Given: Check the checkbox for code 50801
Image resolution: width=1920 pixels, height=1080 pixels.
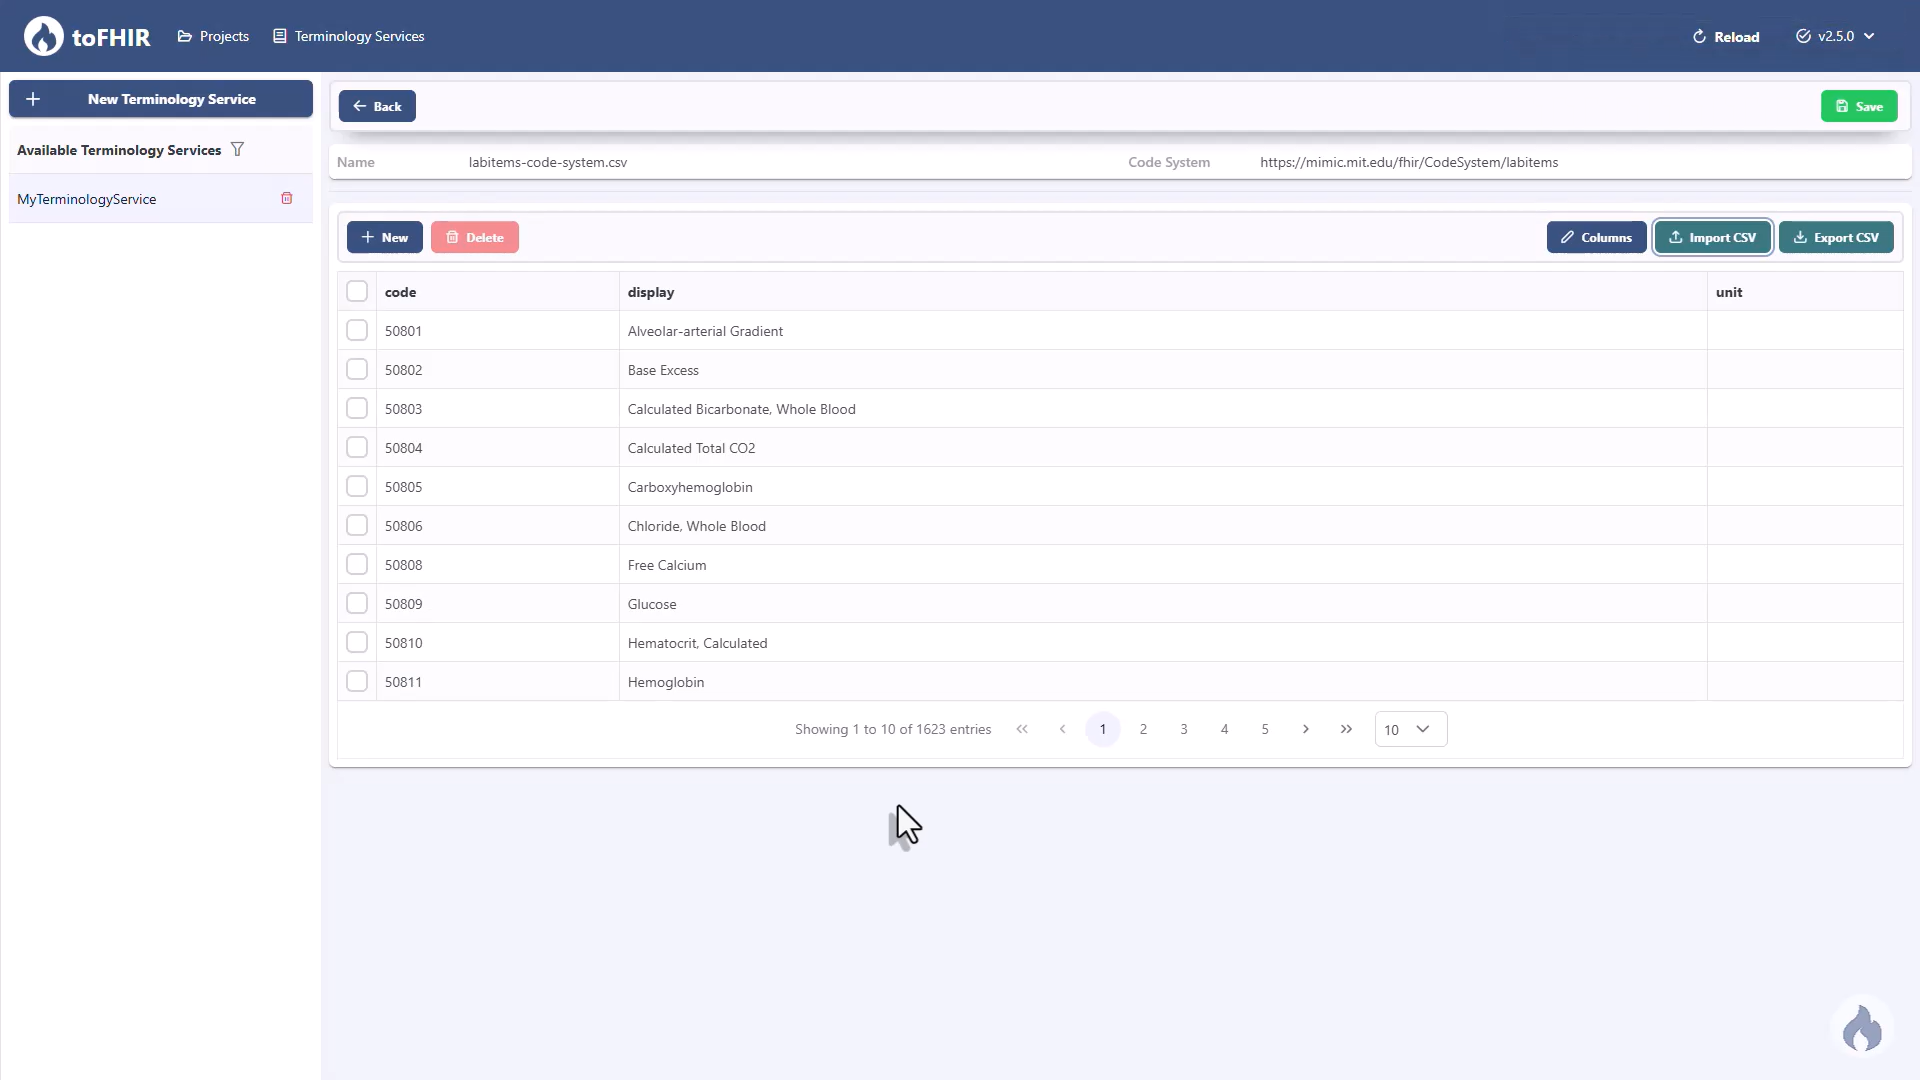Looking at the screenshot, I should tap(357, 330).
